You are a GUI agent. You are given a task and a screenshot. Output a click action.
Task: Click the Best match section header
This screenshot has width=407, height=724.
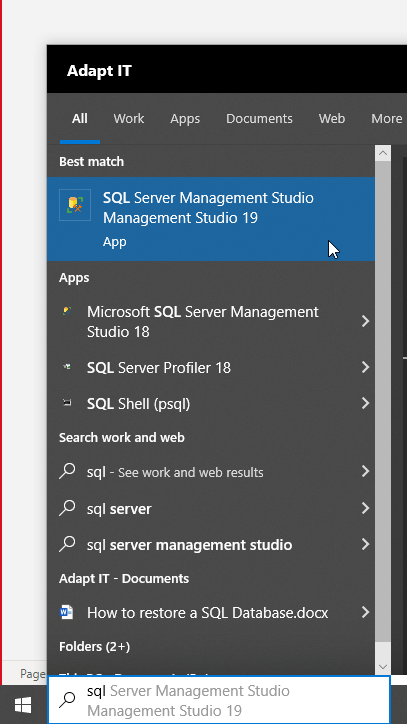(91, 162)
